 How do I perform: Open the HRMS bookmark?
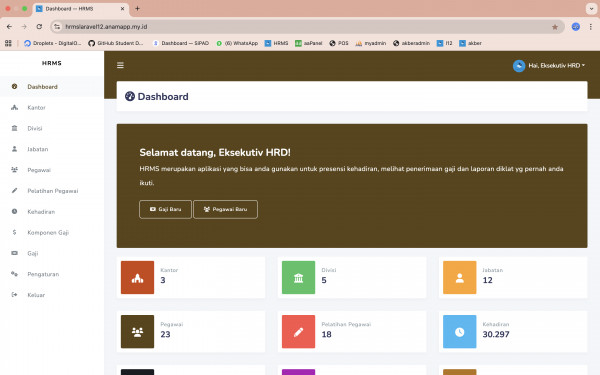[x=276, y=43]
